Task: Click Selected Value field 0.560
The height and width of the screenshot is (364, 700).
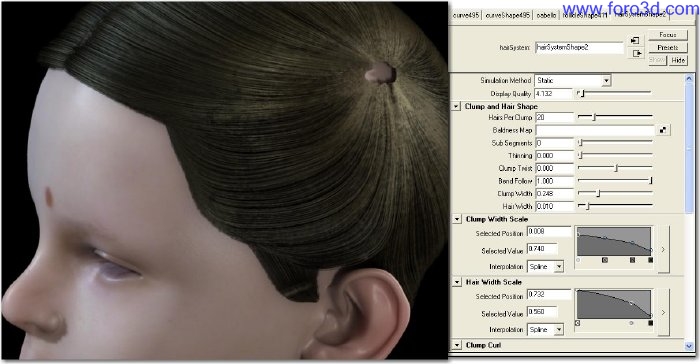Action: point(542,312)
